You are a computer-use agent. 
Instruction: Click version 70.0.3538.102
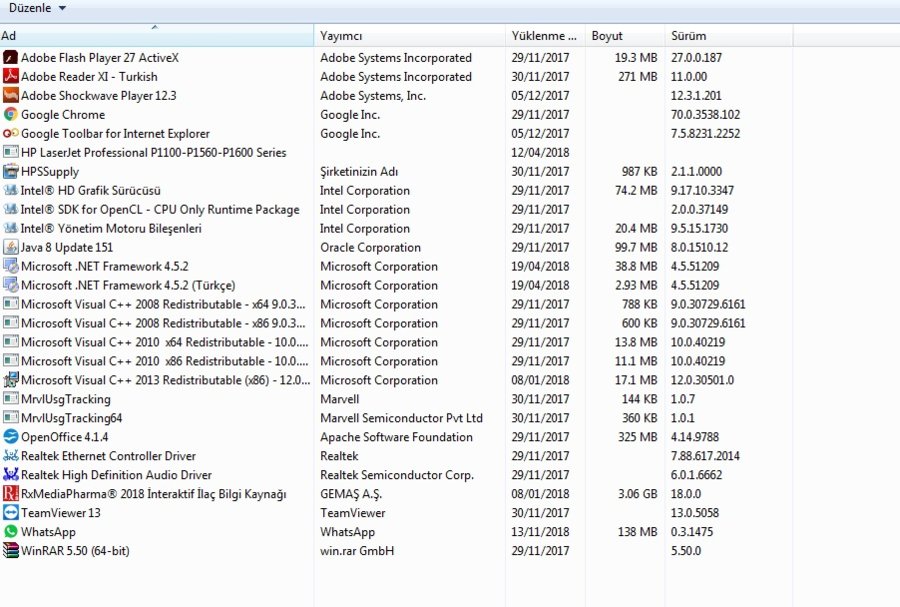(705, 114)
